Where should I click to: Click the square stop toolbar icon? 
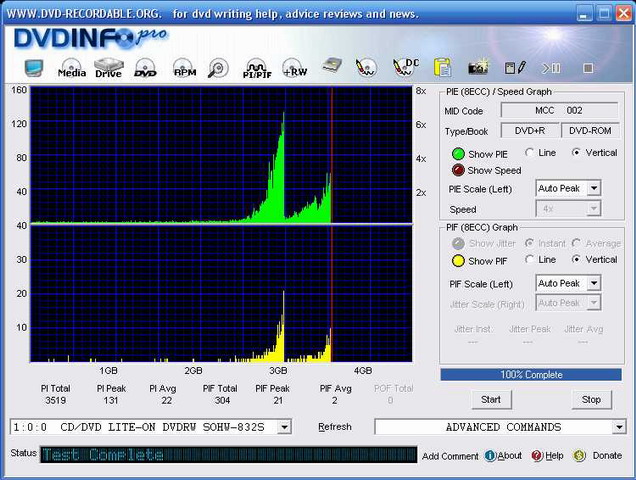(x=588, y=68)
